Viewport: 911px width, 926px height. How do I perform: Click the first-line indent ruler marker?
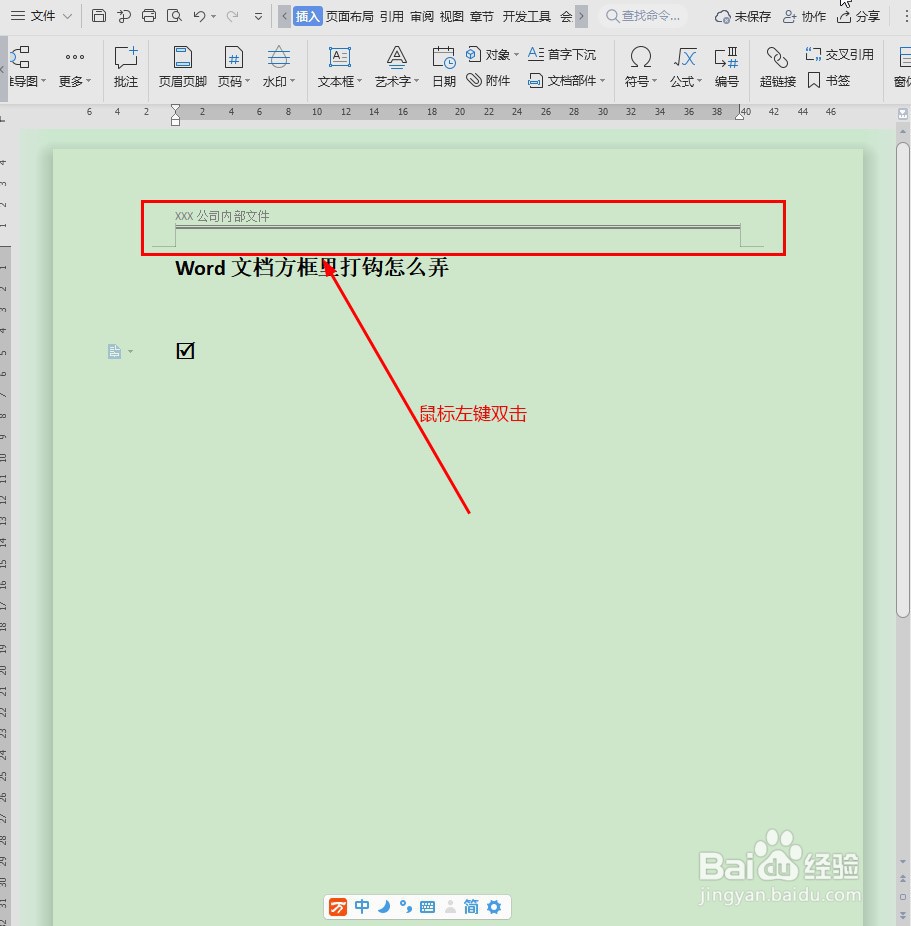pyautogui.click(x=175, y=109)
